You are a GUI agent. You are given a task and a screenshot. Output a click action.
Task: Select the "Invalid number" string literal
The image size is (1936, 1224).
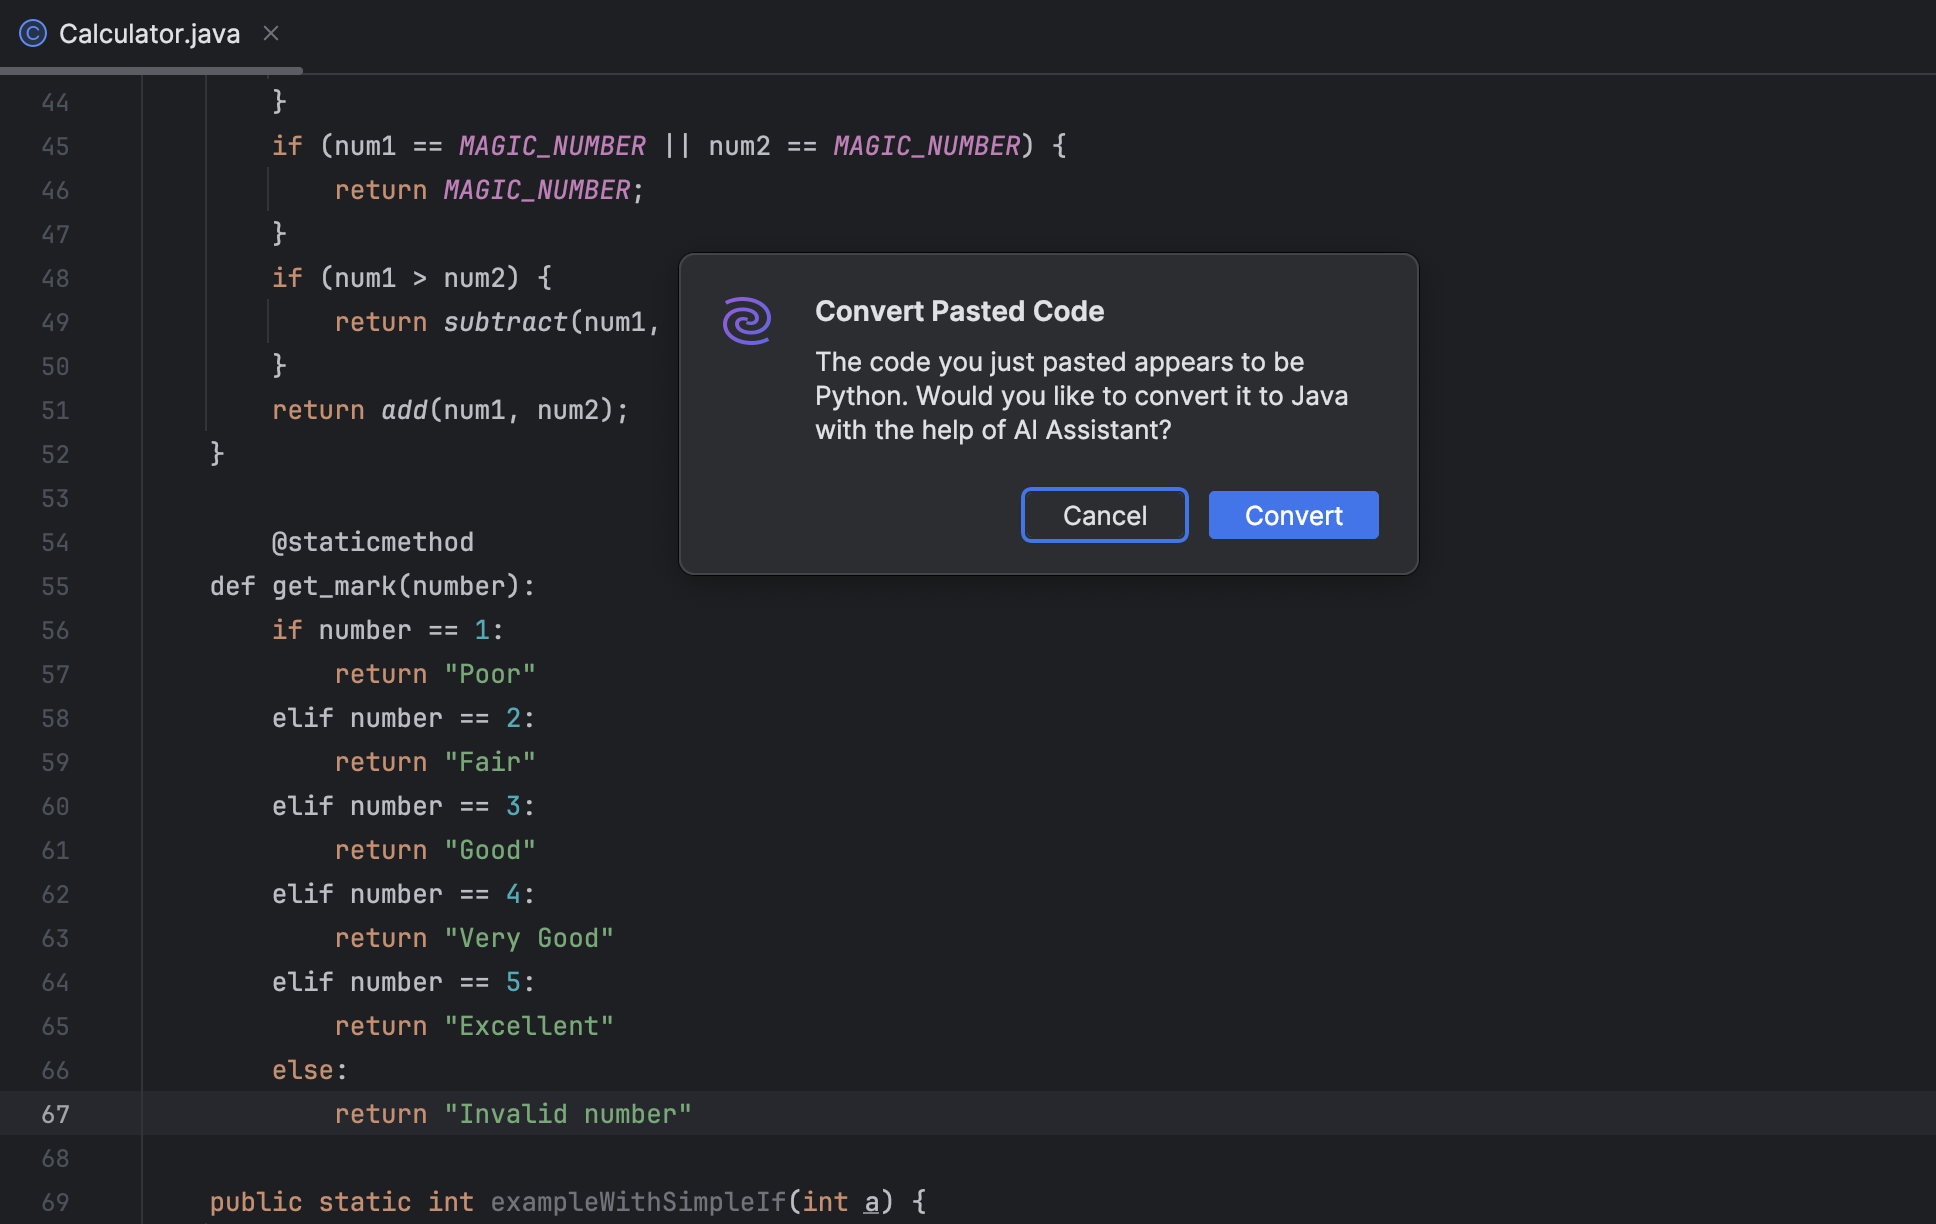[567, 1113]
